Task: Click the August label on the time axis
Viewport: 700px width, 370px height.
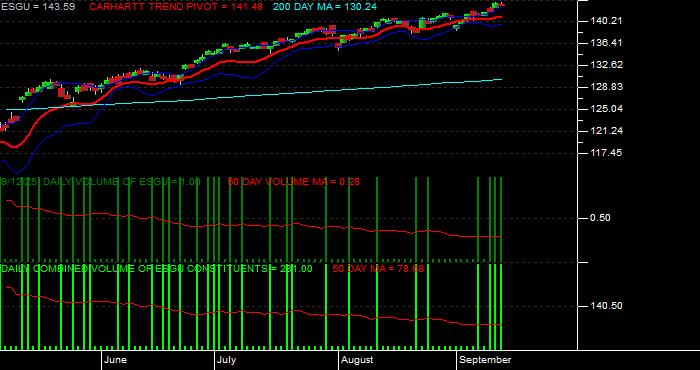Action: click(x=357, y=360)
